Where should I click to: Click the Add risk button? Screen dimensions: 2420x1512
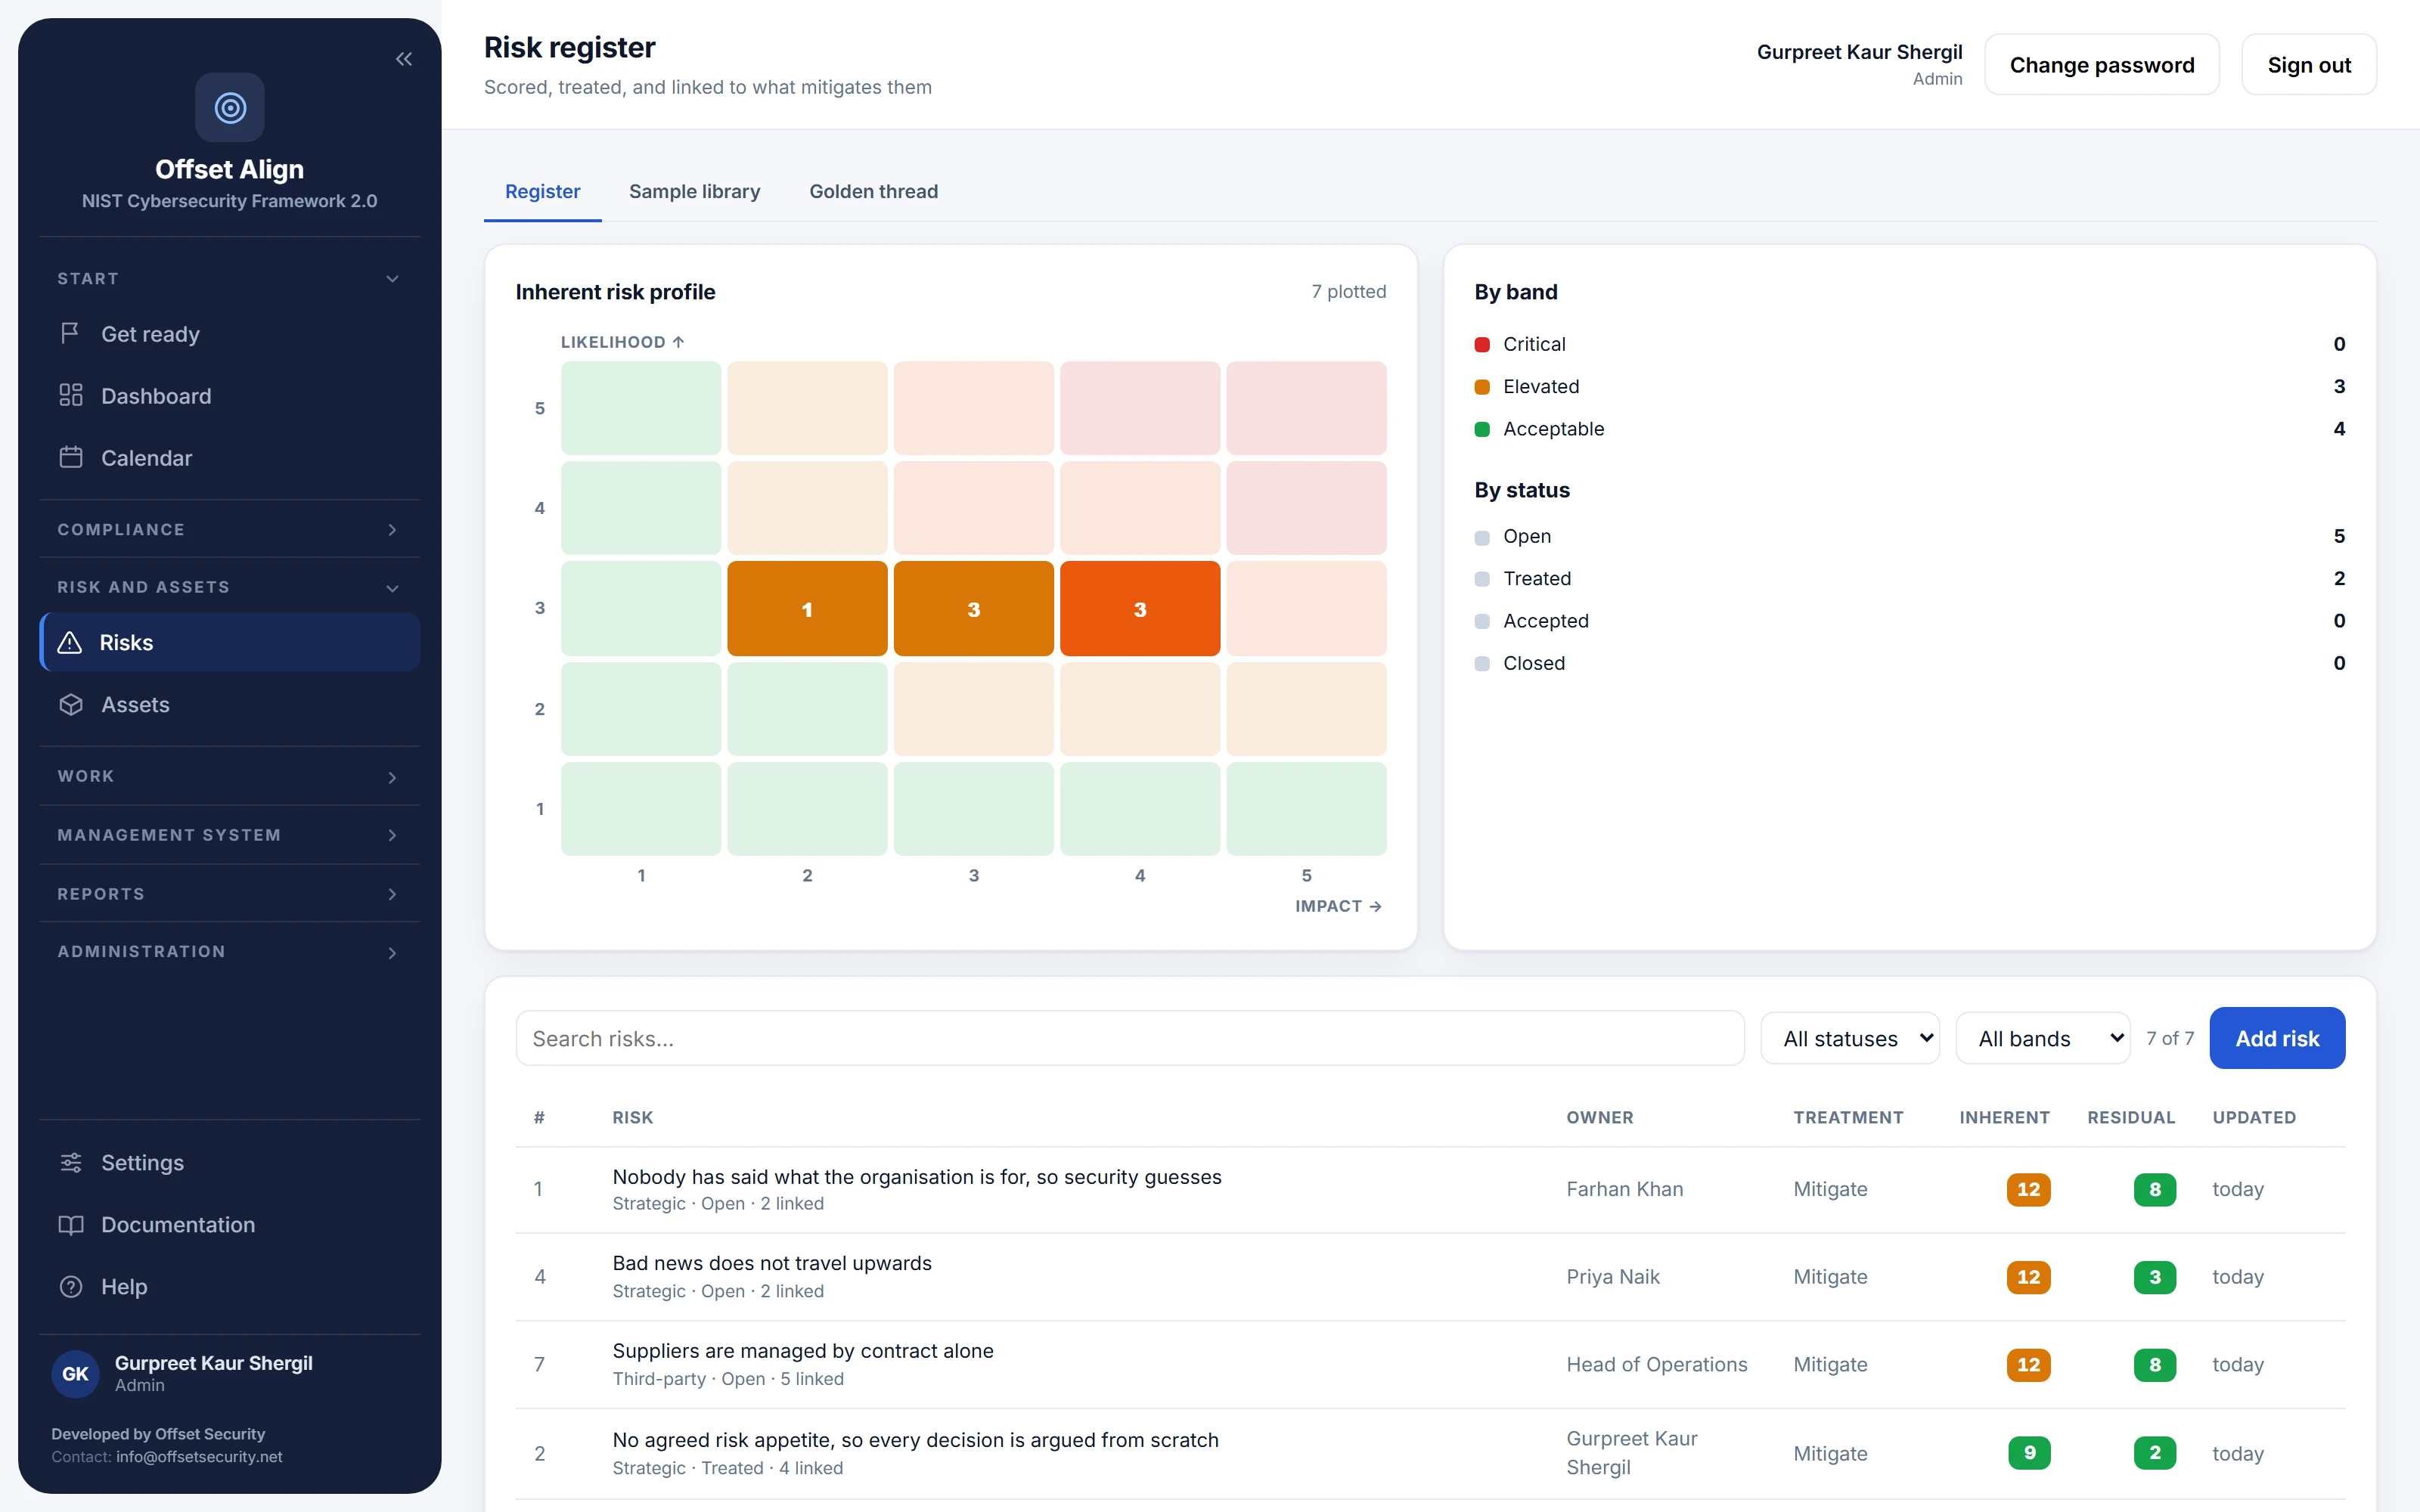[2276, 1038]
